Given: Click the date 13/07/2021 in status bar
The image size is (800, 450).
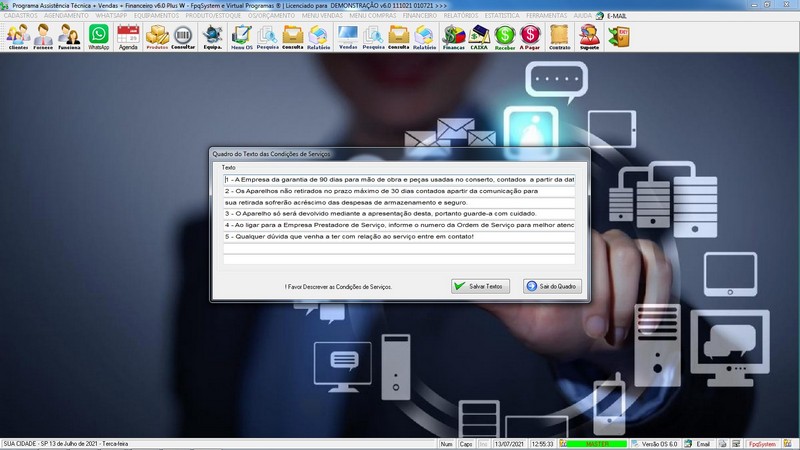Looking at the screenshot, I should 509,444.
